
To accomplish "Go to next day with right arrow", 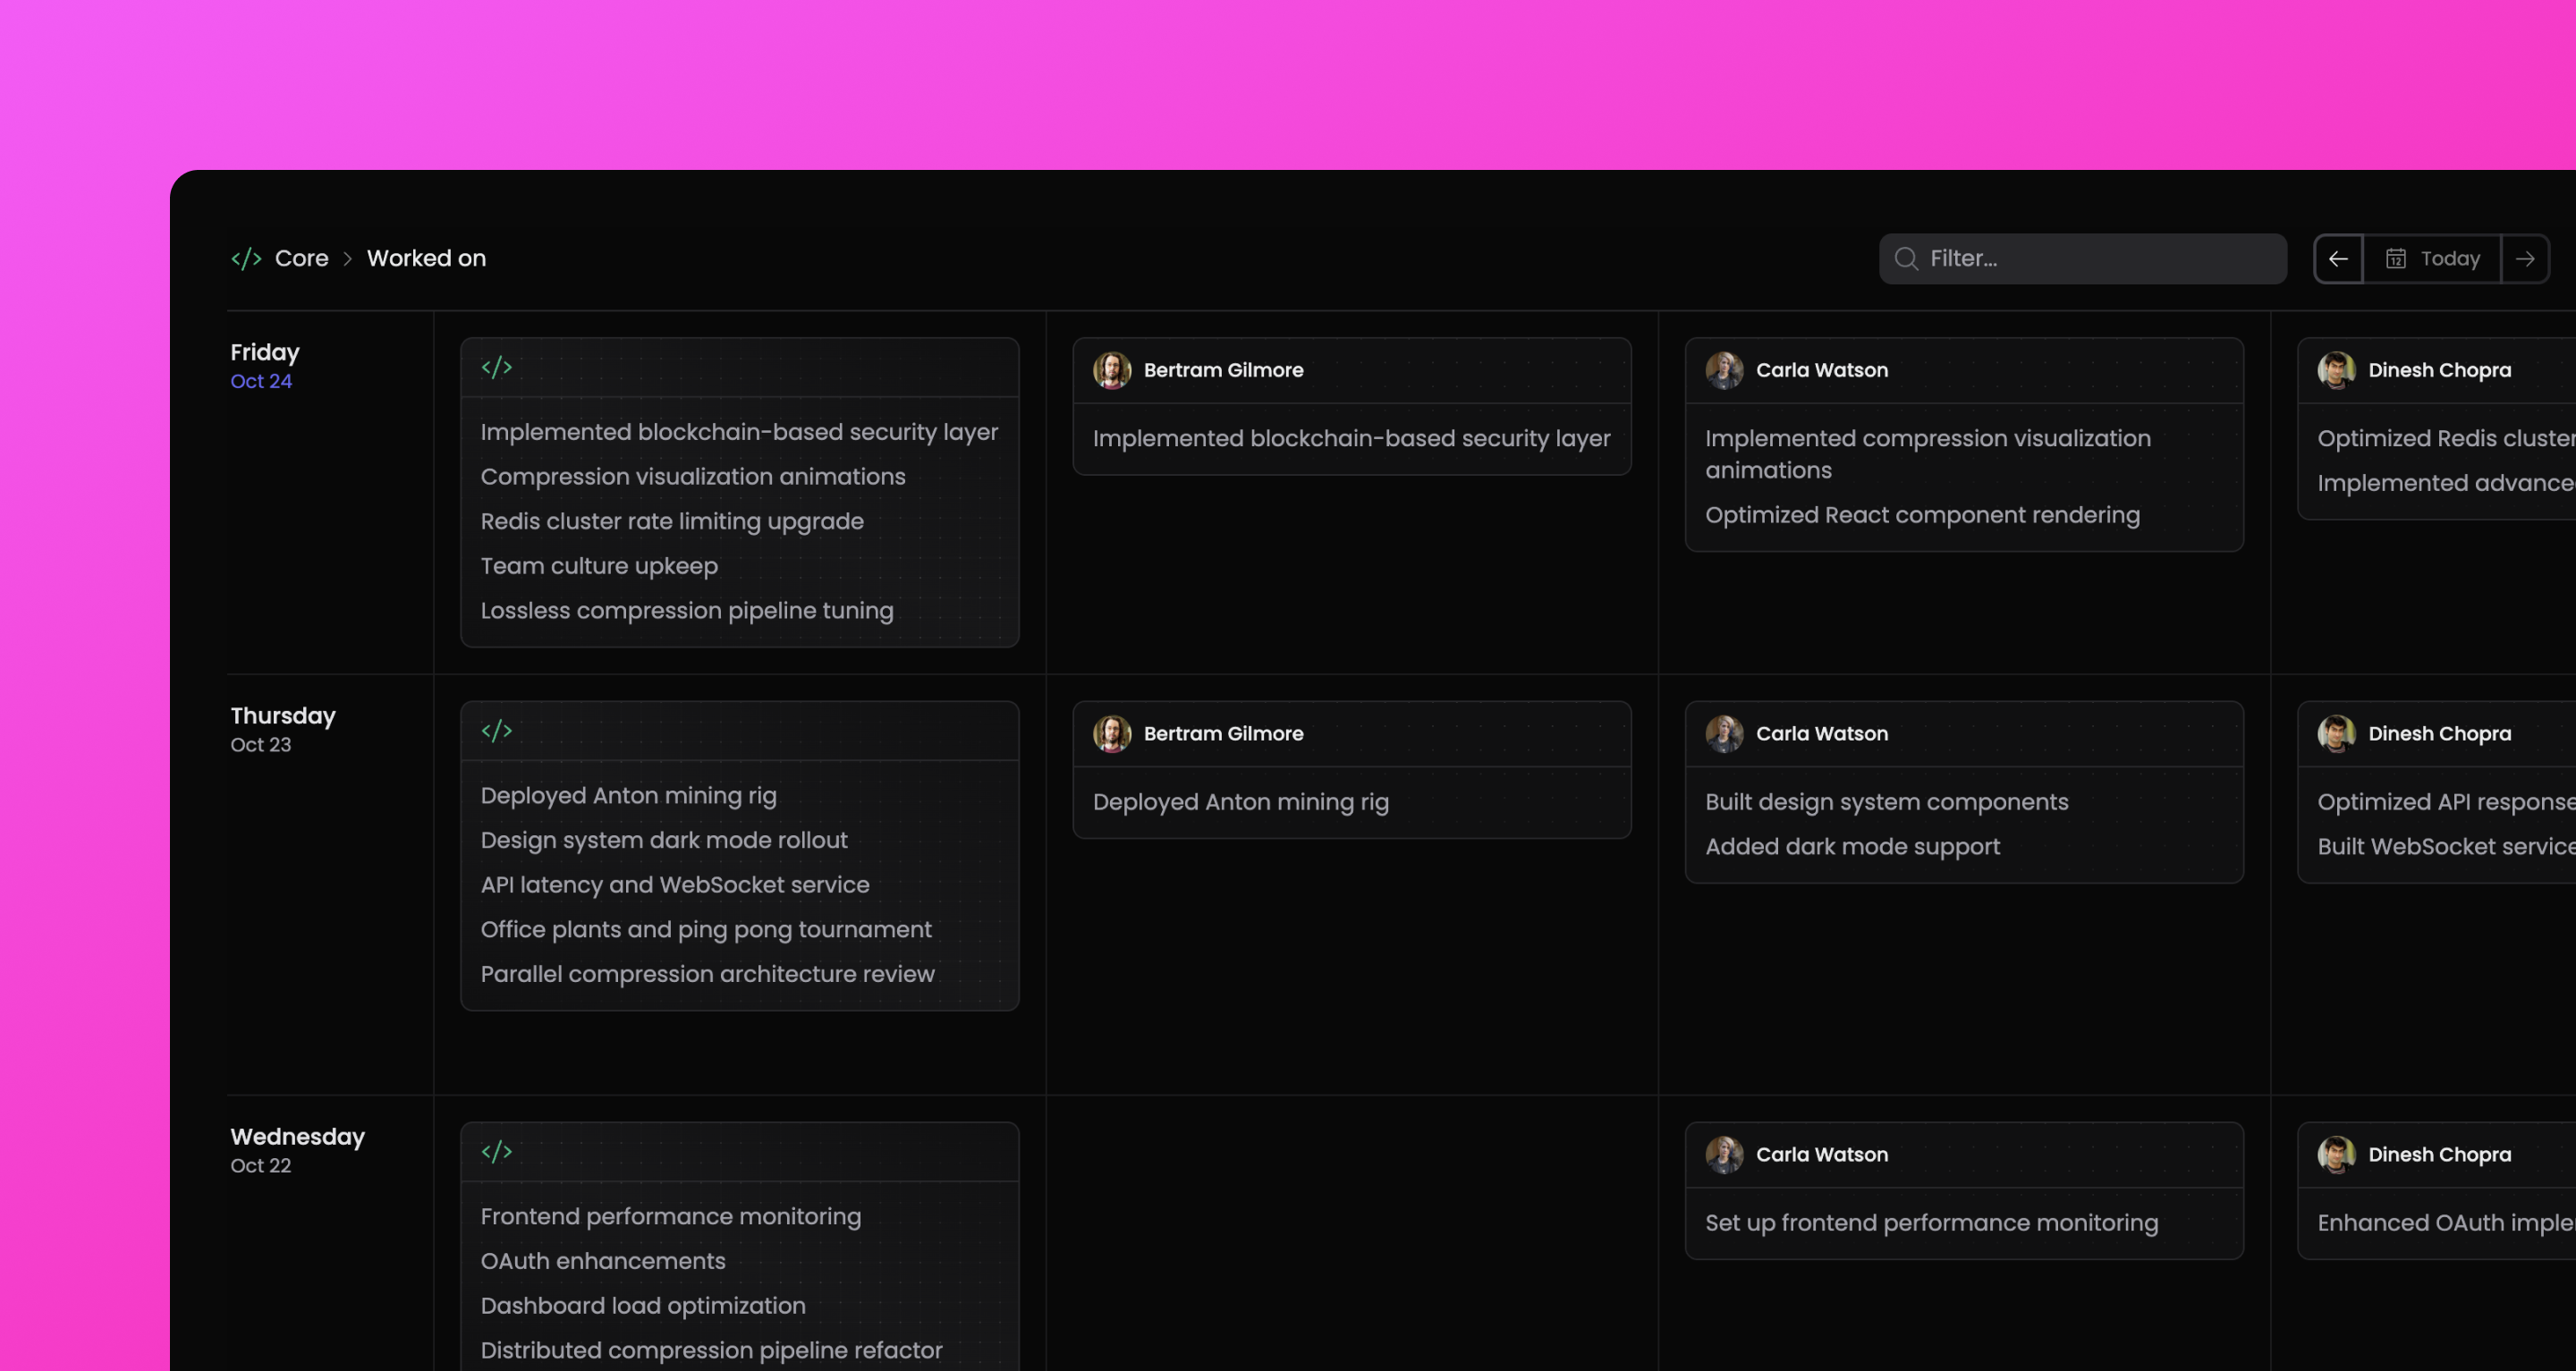I will [x=2525, y=259].
